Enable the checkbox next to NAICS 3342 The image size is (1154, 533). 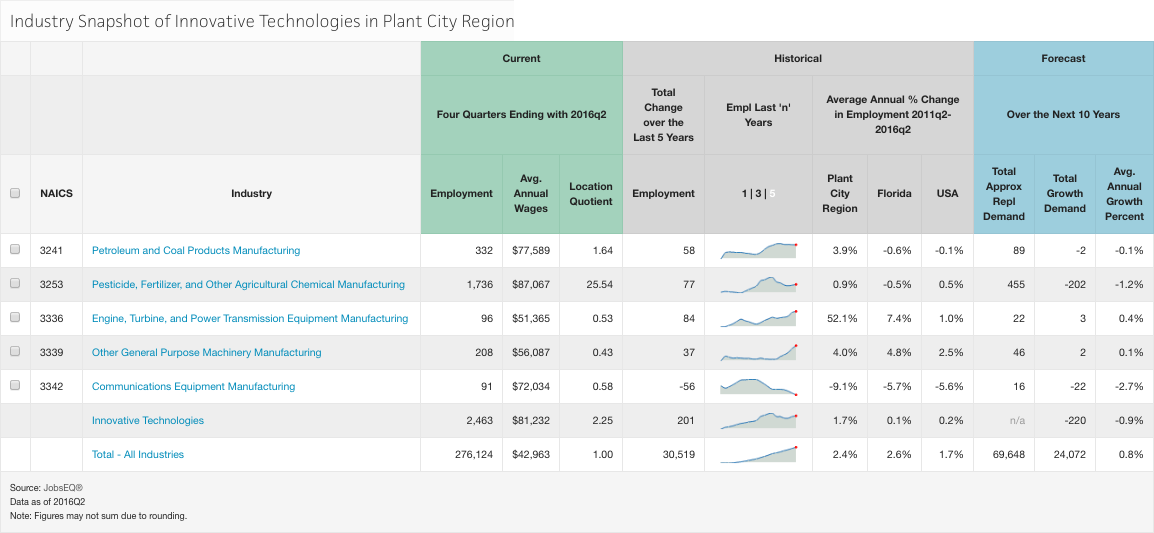15,386
